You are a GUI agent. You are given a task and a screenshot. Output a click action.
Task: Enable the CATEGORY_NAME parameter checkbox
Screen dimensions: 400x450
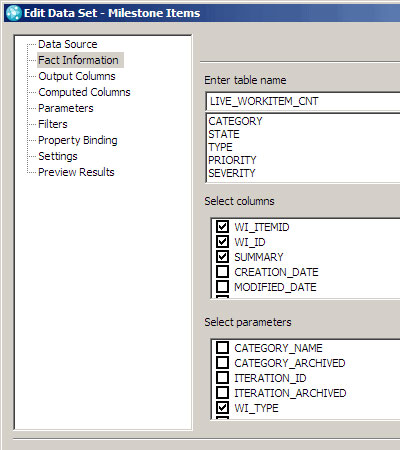click(x=222, y=347)
